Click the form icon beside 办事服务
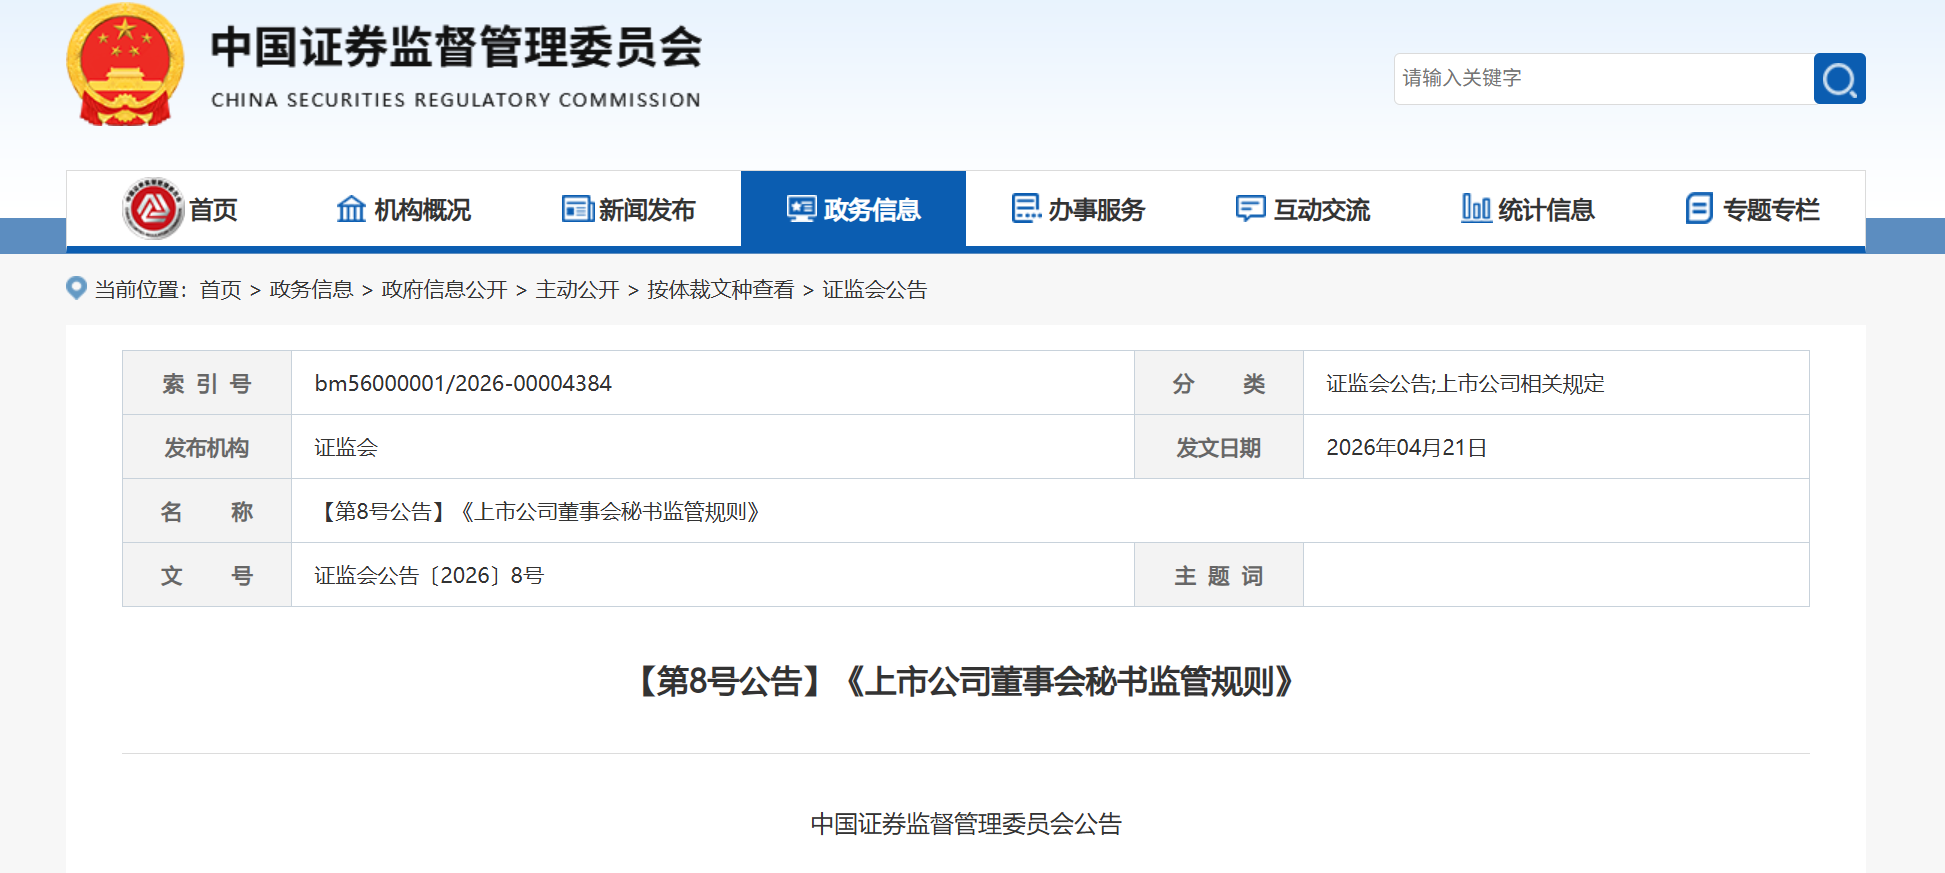This screenshot has width=1945, height=873. tap(1026, 209)
